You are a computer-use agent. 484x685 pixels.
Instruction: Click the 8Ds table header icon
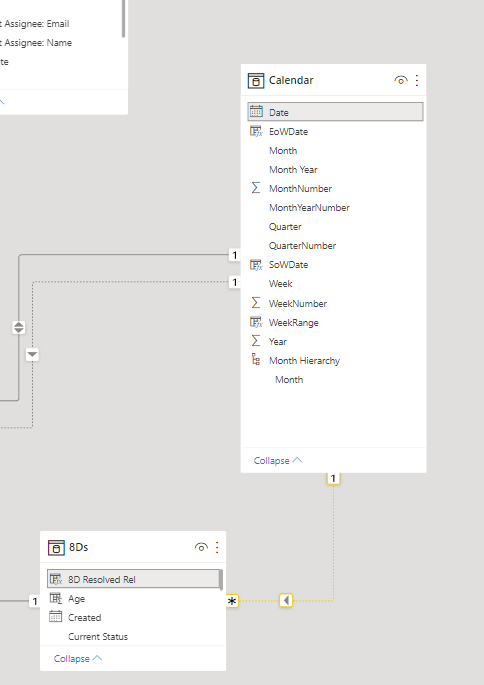click(x=56, y=547)
